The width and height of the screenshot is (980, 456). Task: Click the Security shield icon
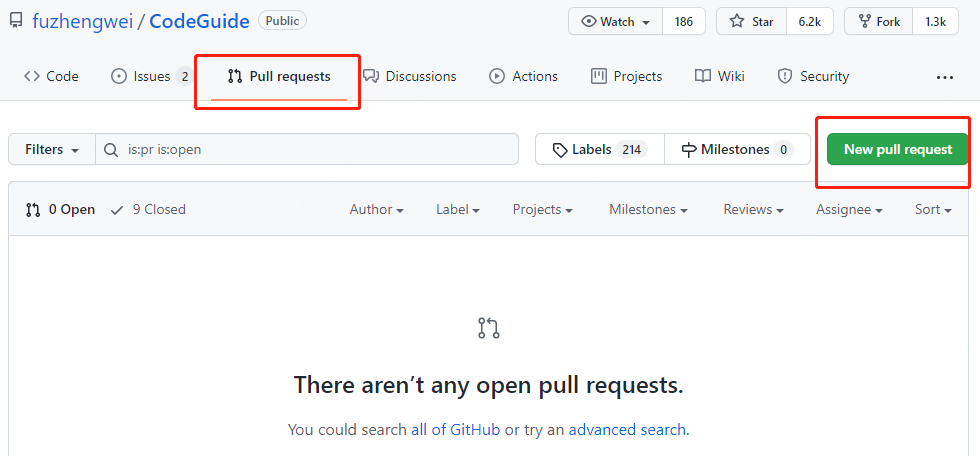(784, 76)
